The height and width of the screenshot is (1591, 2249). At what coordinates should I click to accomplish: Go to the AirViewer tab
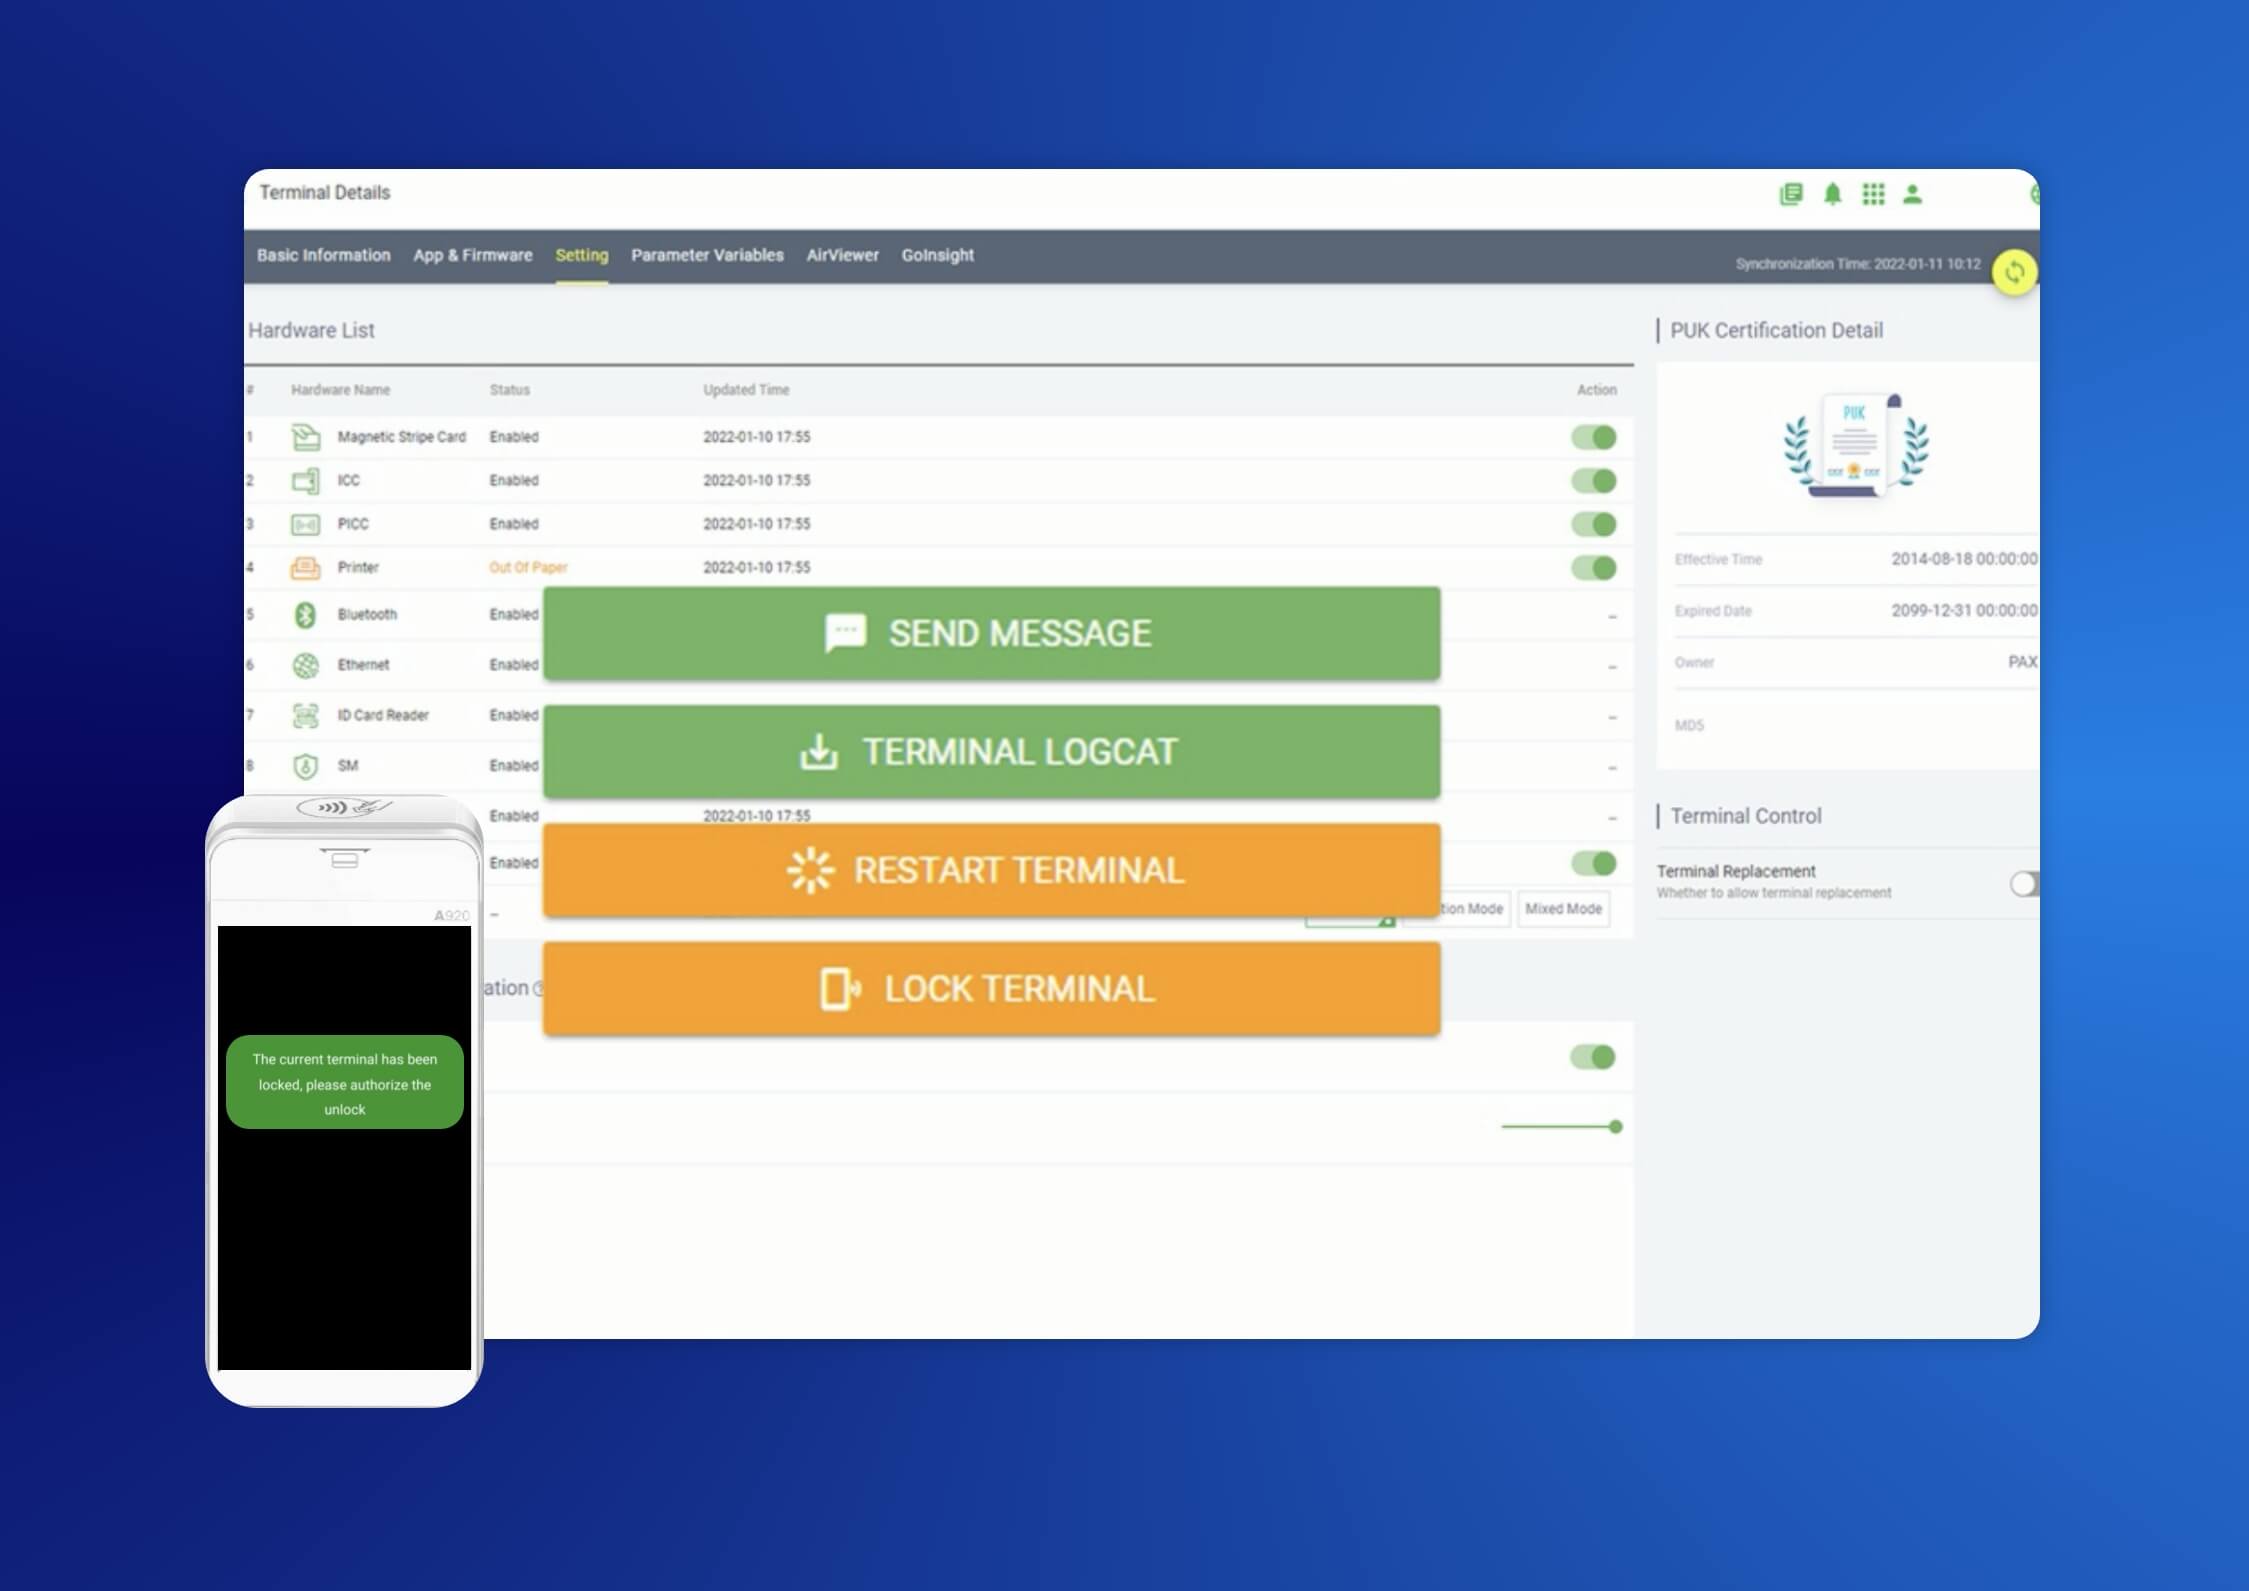[x=842, y=255]
